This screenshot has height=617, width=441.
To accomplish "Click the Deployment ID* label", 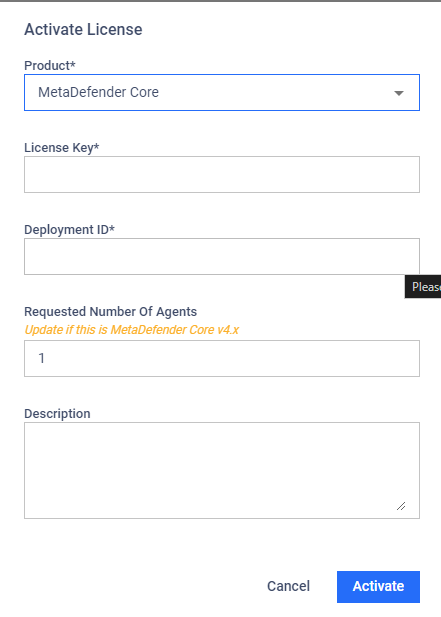I will coord(69,229).
